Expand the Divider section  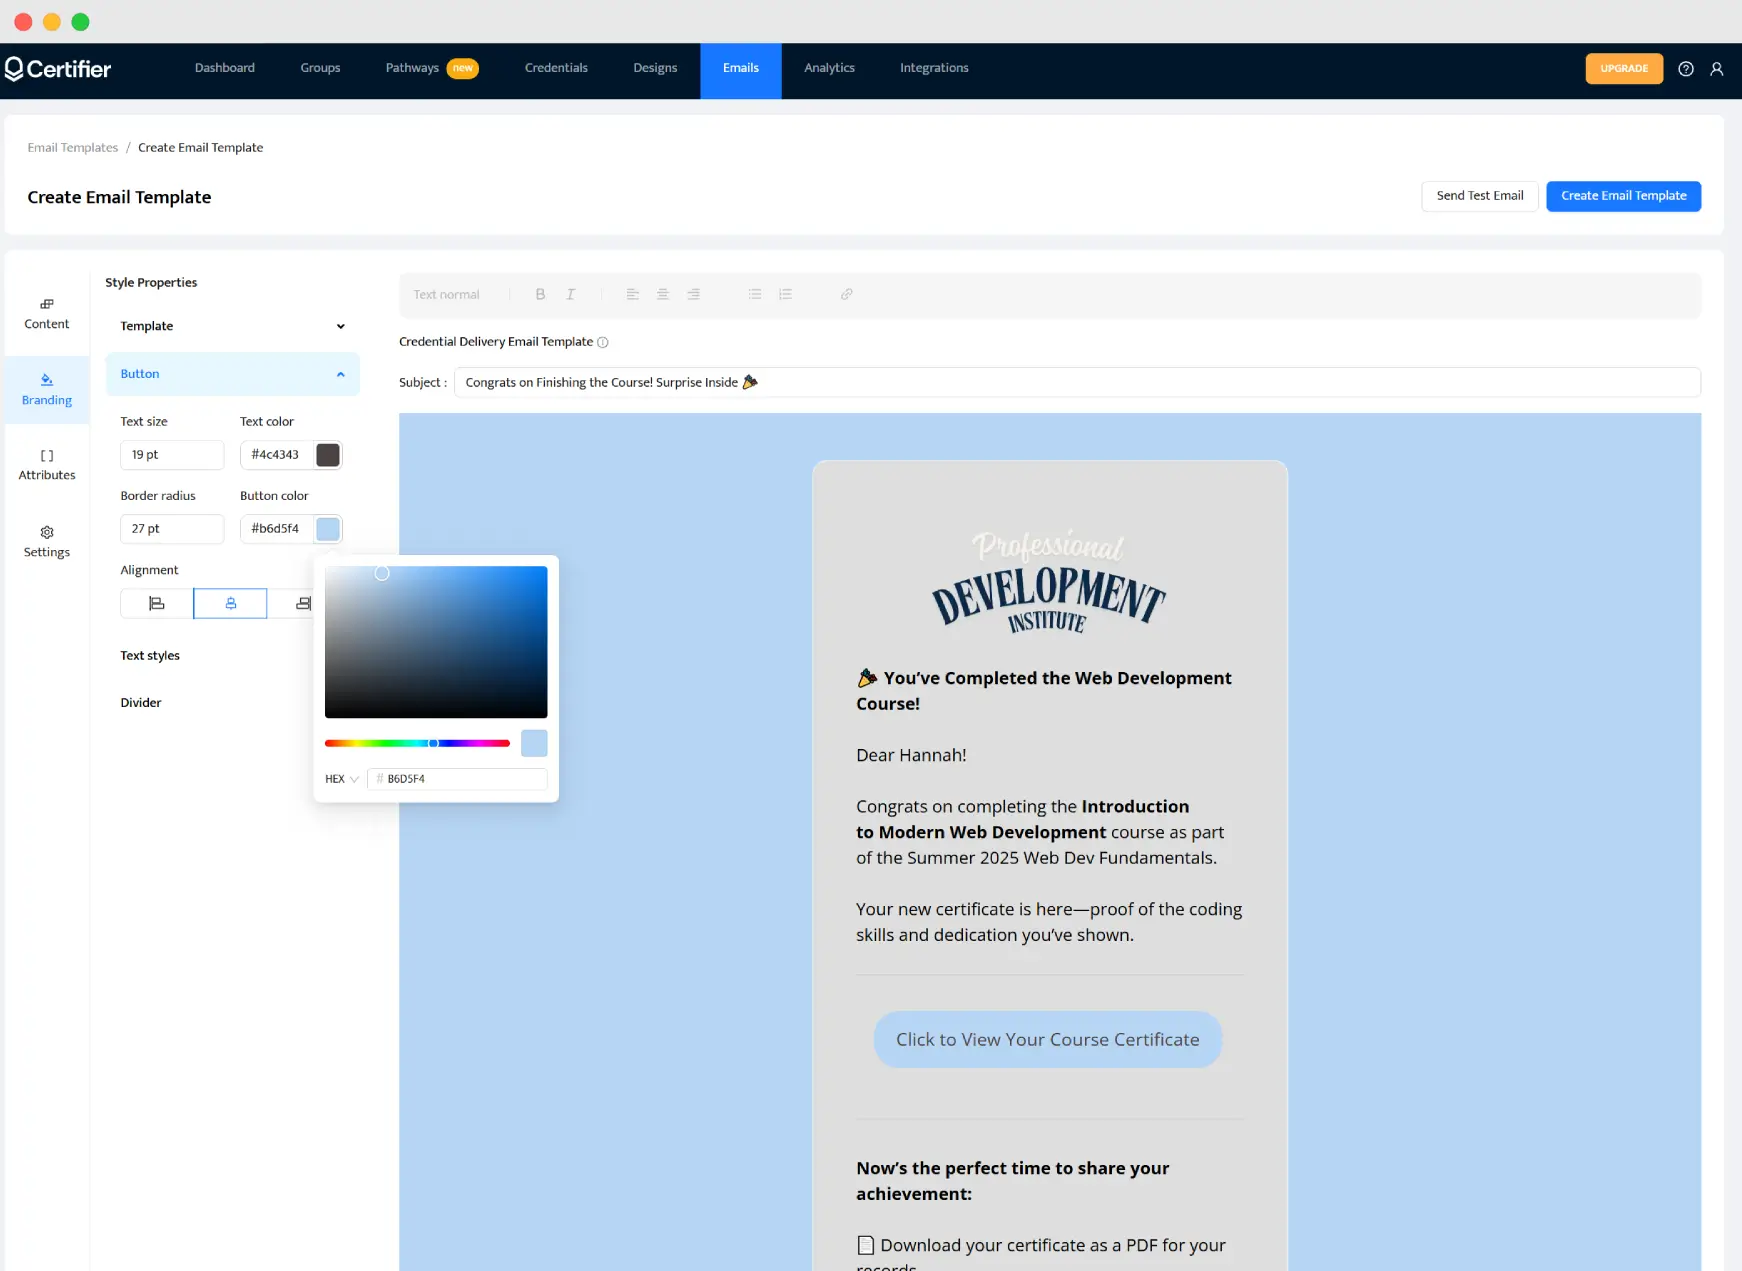141,703
